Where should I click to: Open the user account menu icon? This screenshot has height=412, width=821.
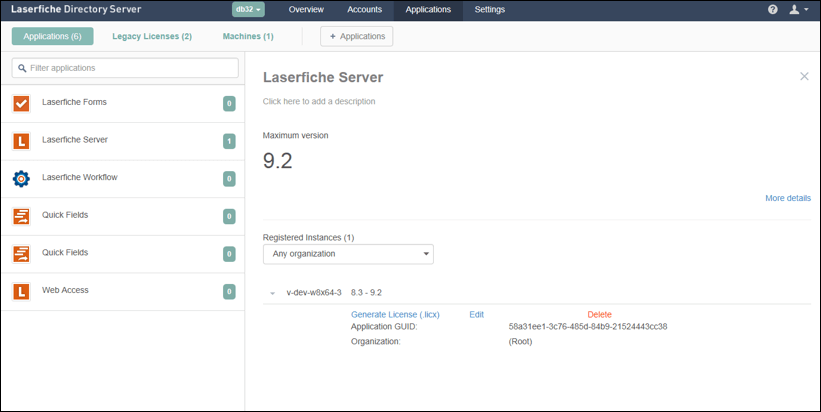click(798, 9)
